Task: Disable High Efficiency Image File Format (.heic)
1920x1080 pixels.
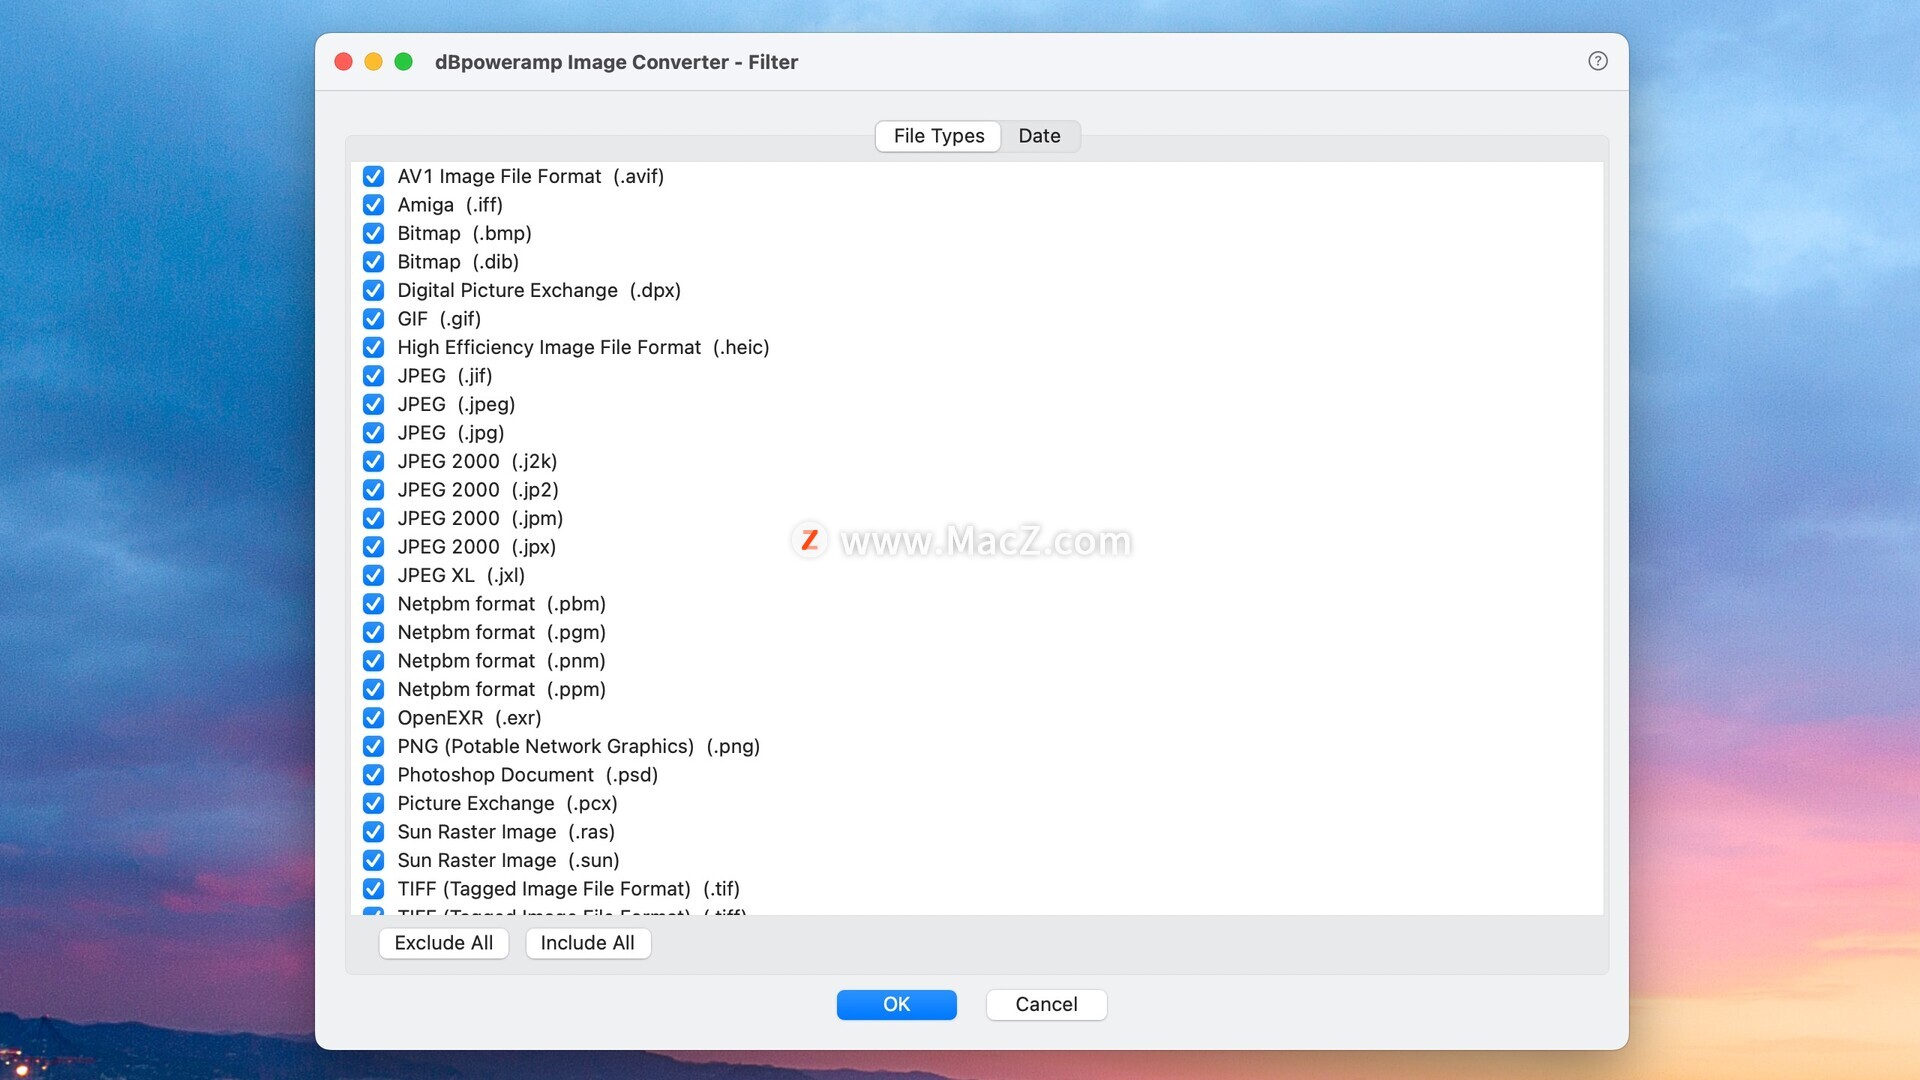Action: [x=373, y=347]
